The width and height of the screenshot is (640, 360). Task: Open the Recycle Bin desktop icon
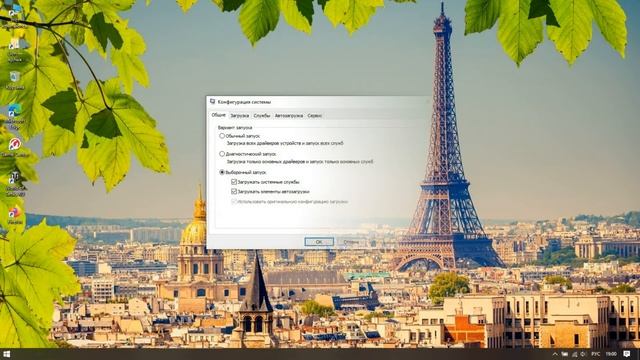[15, 77]
